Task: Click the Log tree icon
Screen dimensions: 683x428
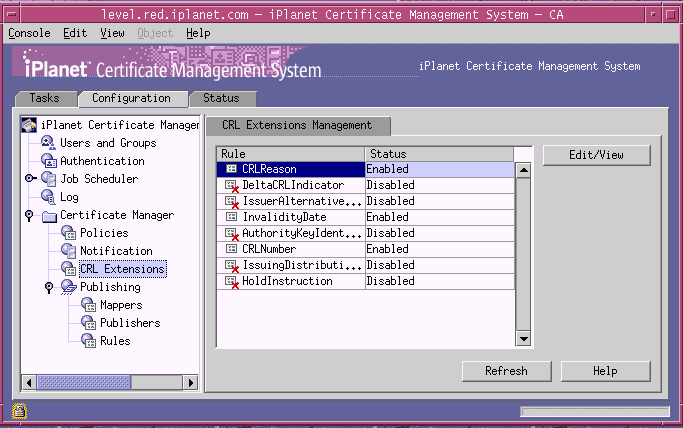Action: coord(48,197)
